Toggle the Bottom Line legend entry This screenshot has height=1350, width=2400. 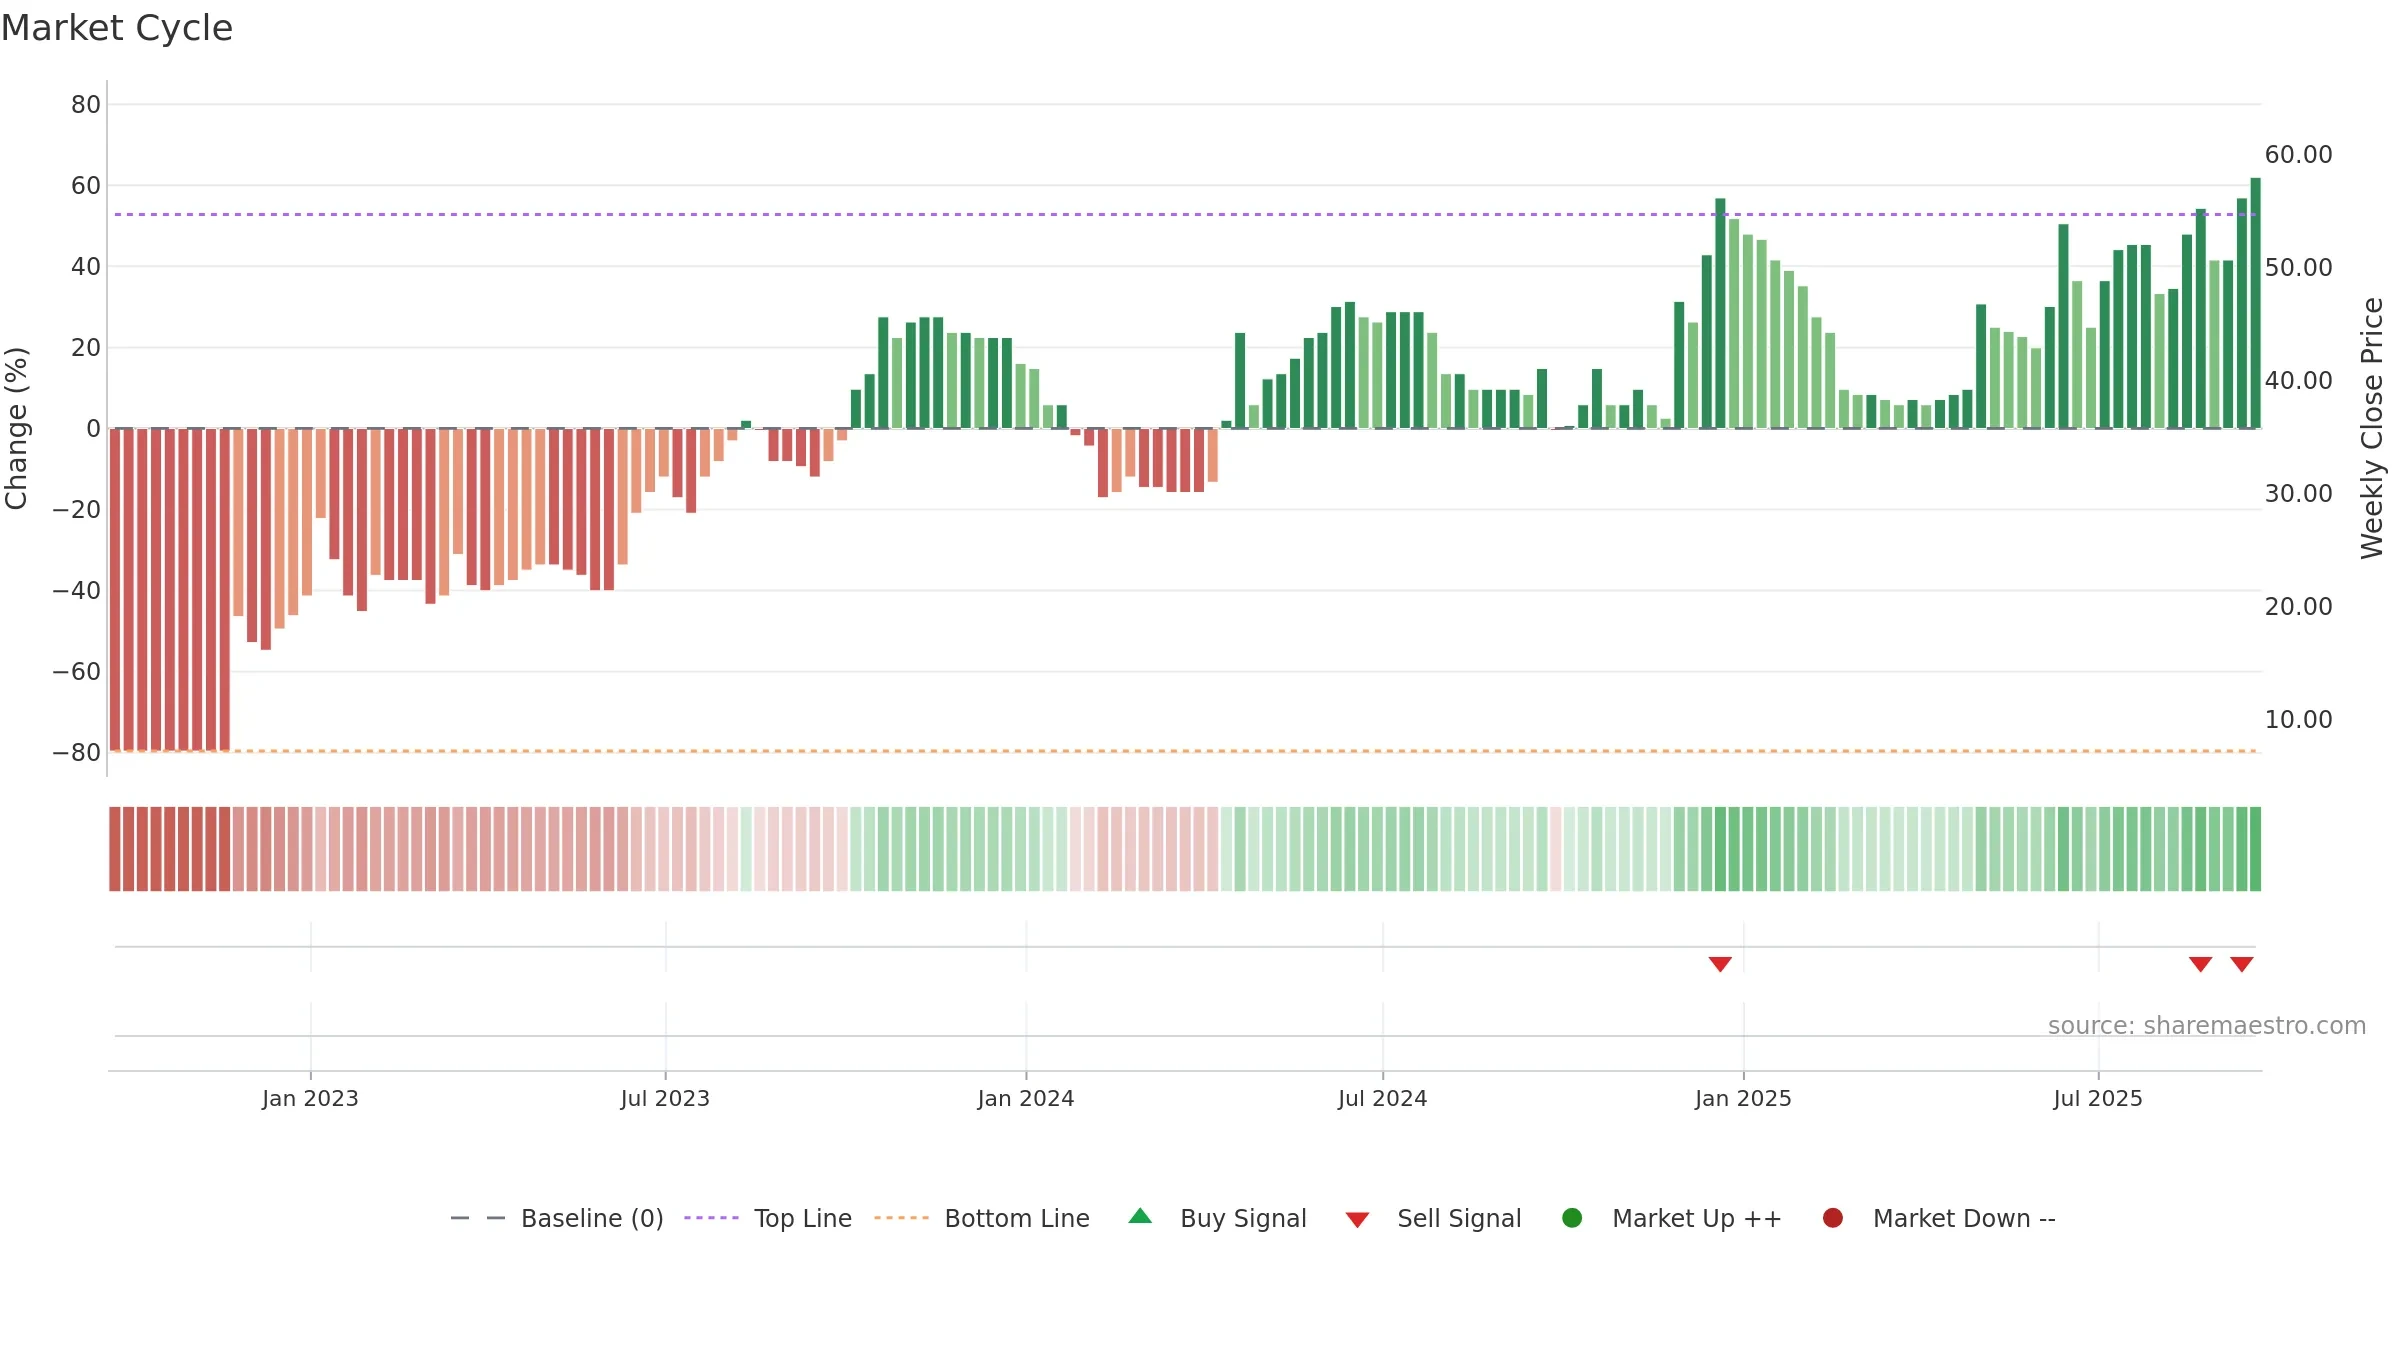coord(982,1218)
